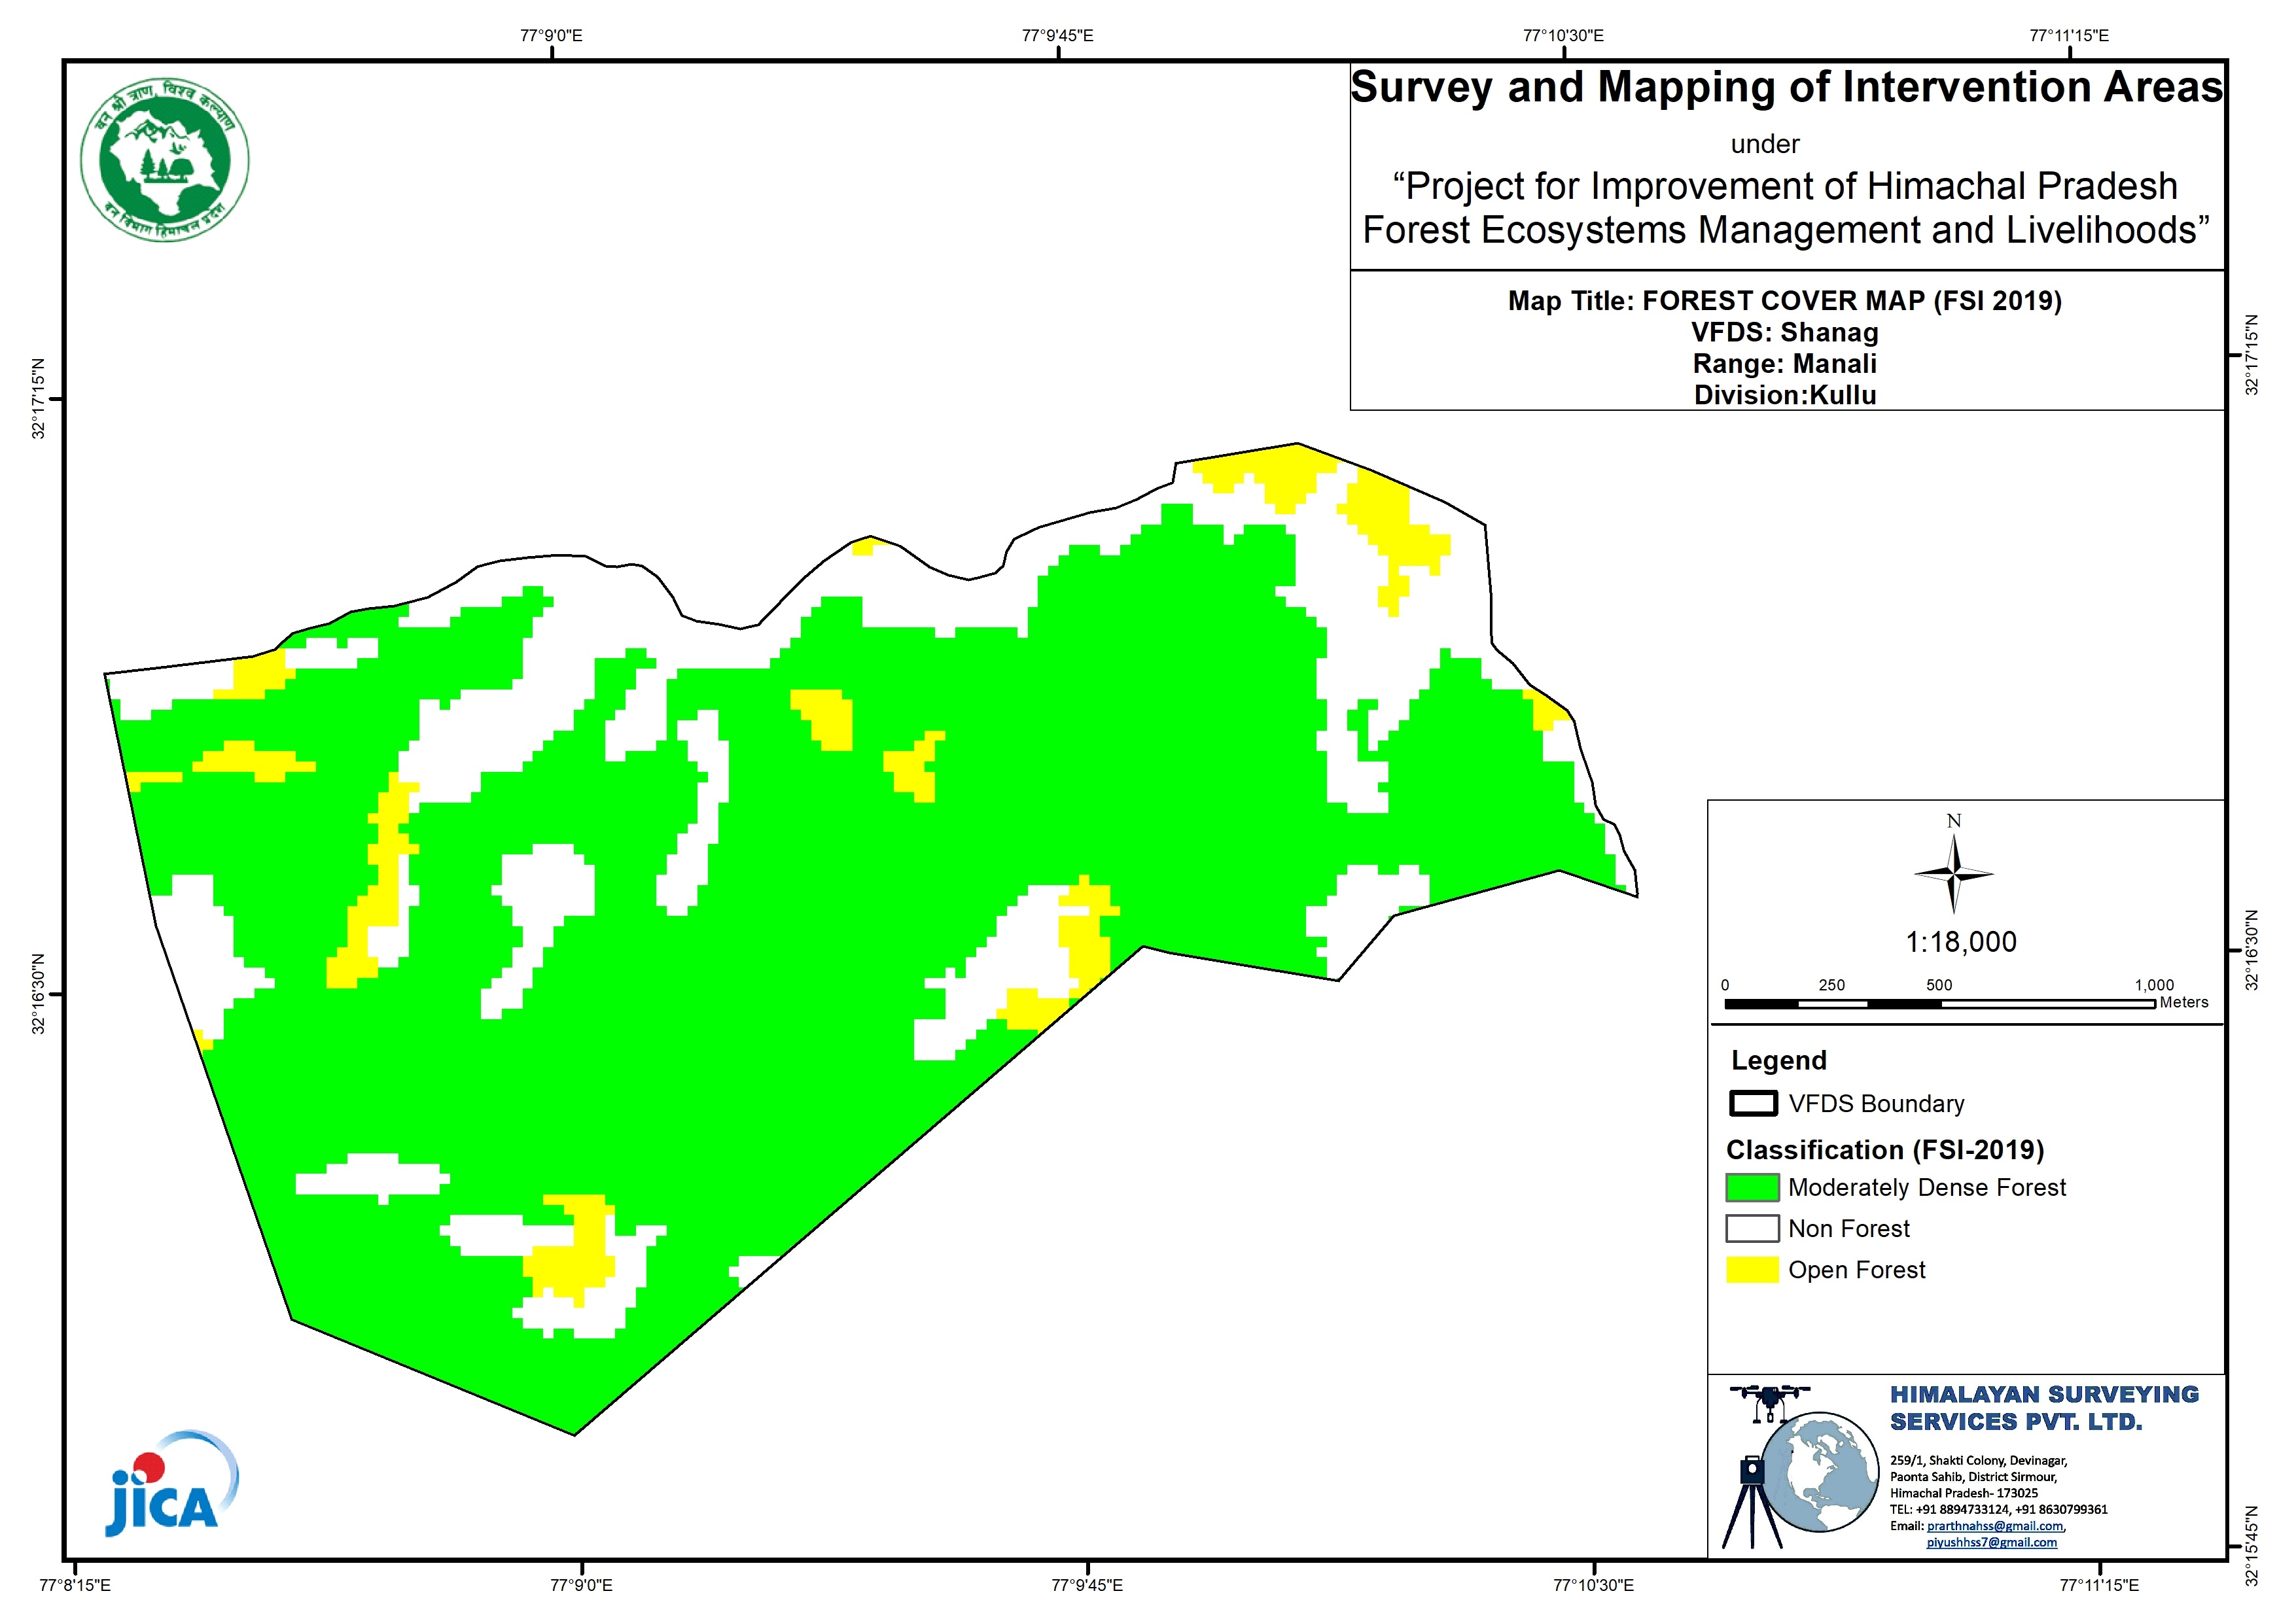Click the Non Forest white swatch
2296x1623 pixels.
(x=1752, y=1228)
